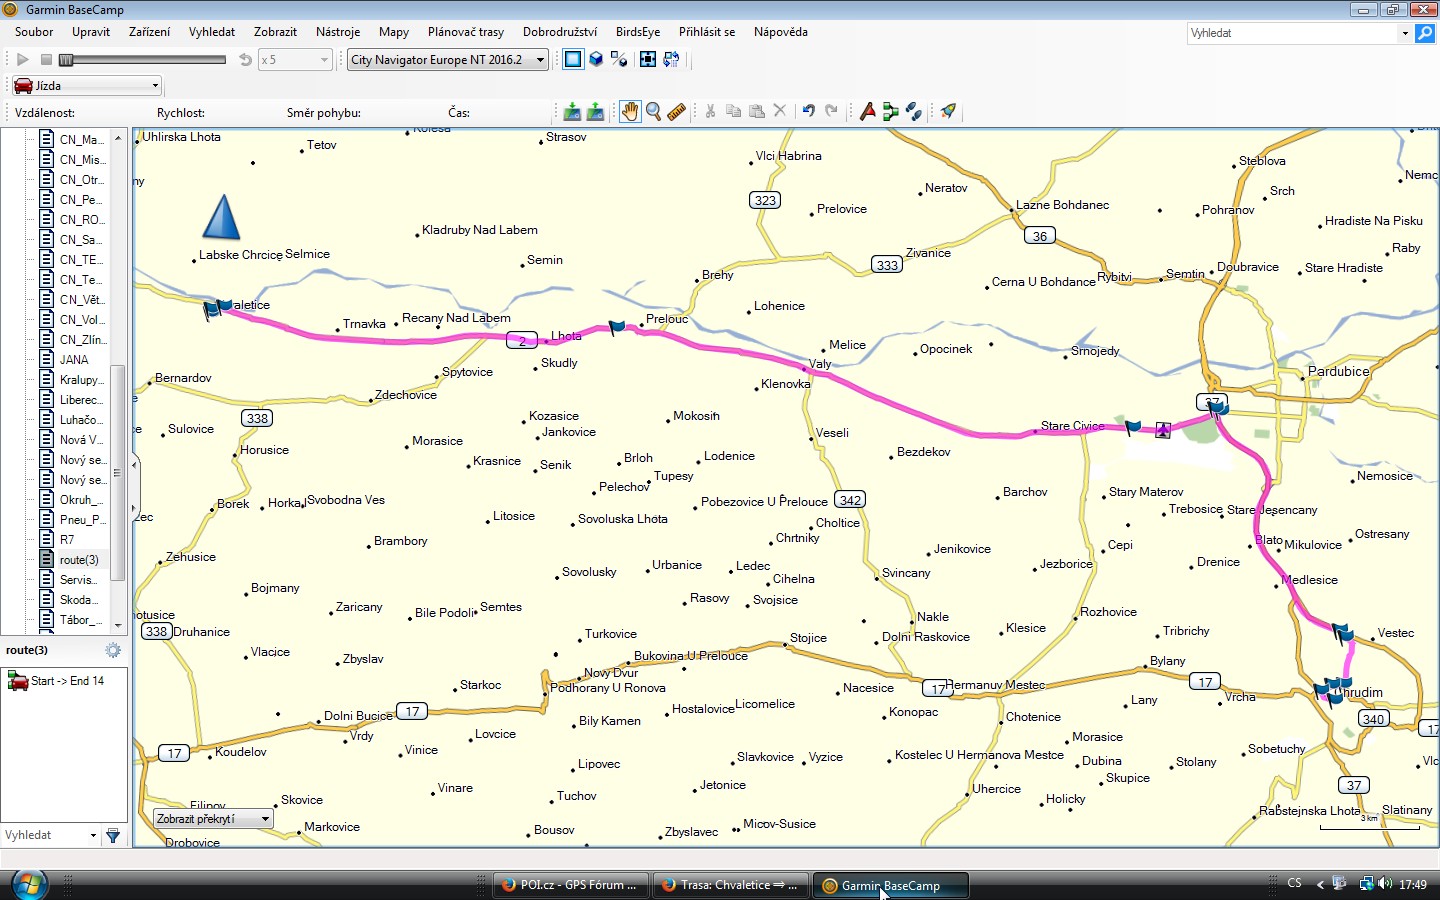Toggle full screen map mode
The image size is (1440, 900).
pyautogui.click(x=648, y=59)
